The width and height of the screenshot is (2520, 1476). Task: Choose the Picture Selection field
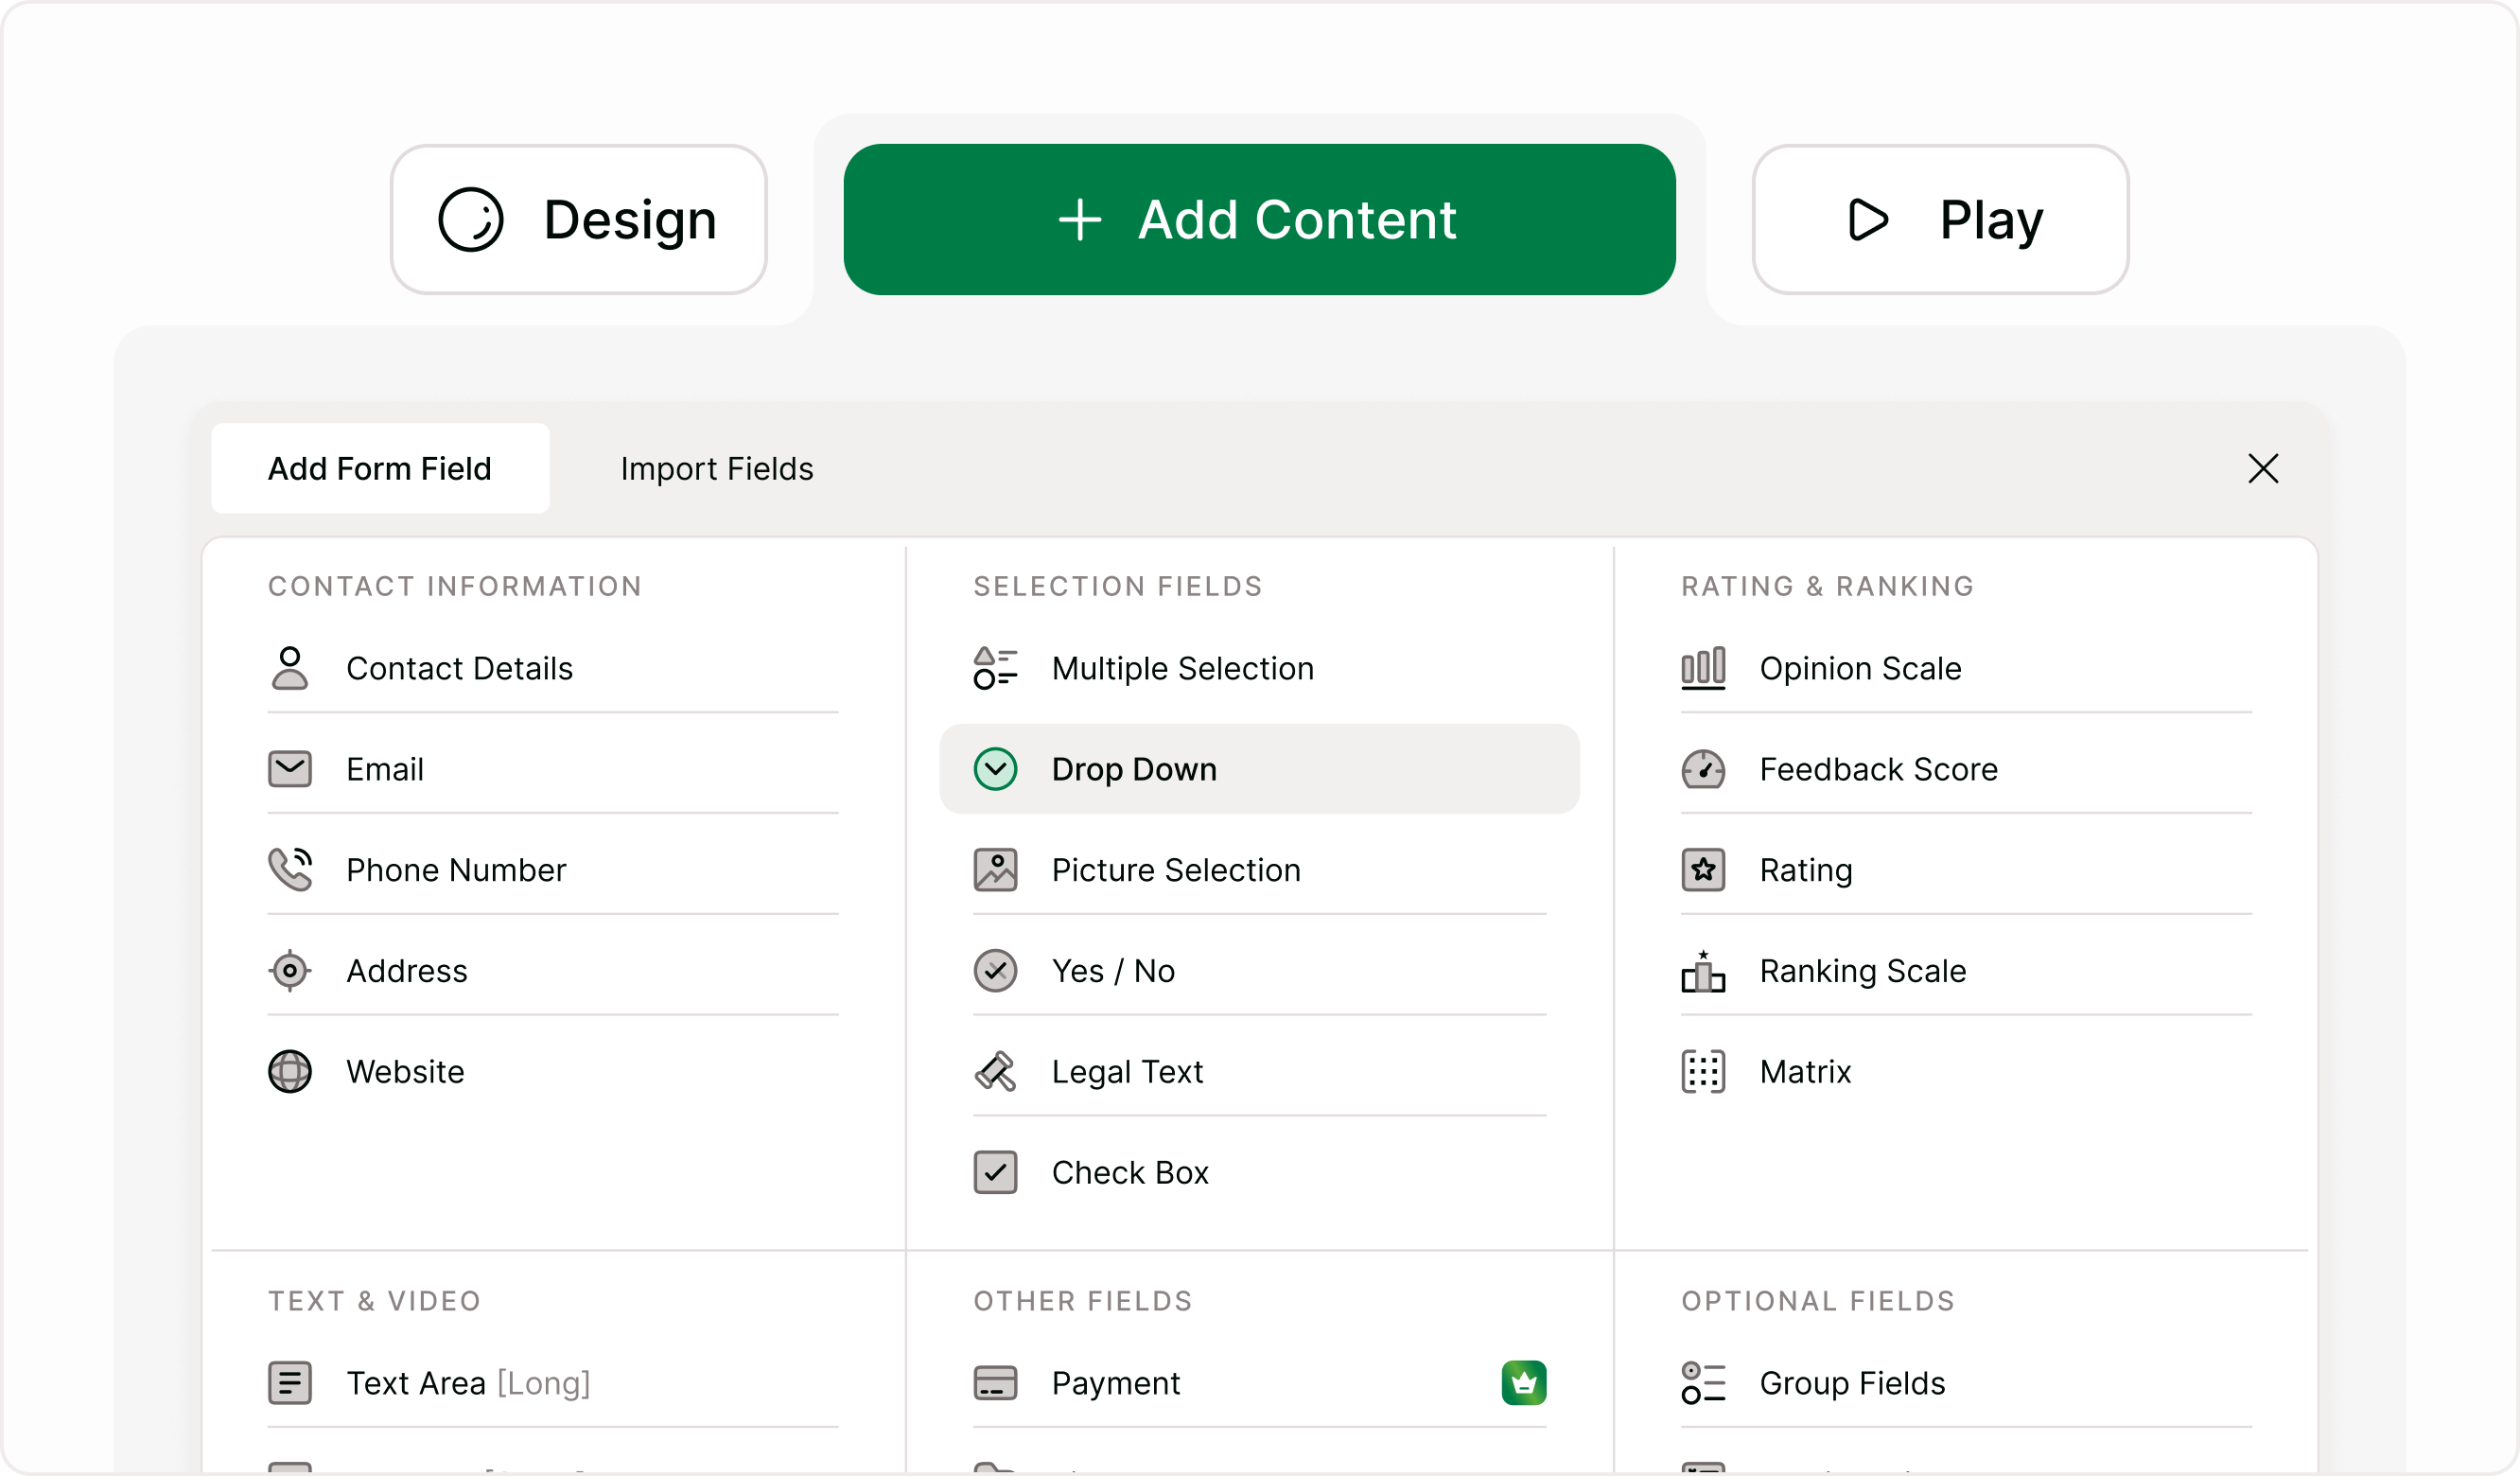[x=1260, y=870]
